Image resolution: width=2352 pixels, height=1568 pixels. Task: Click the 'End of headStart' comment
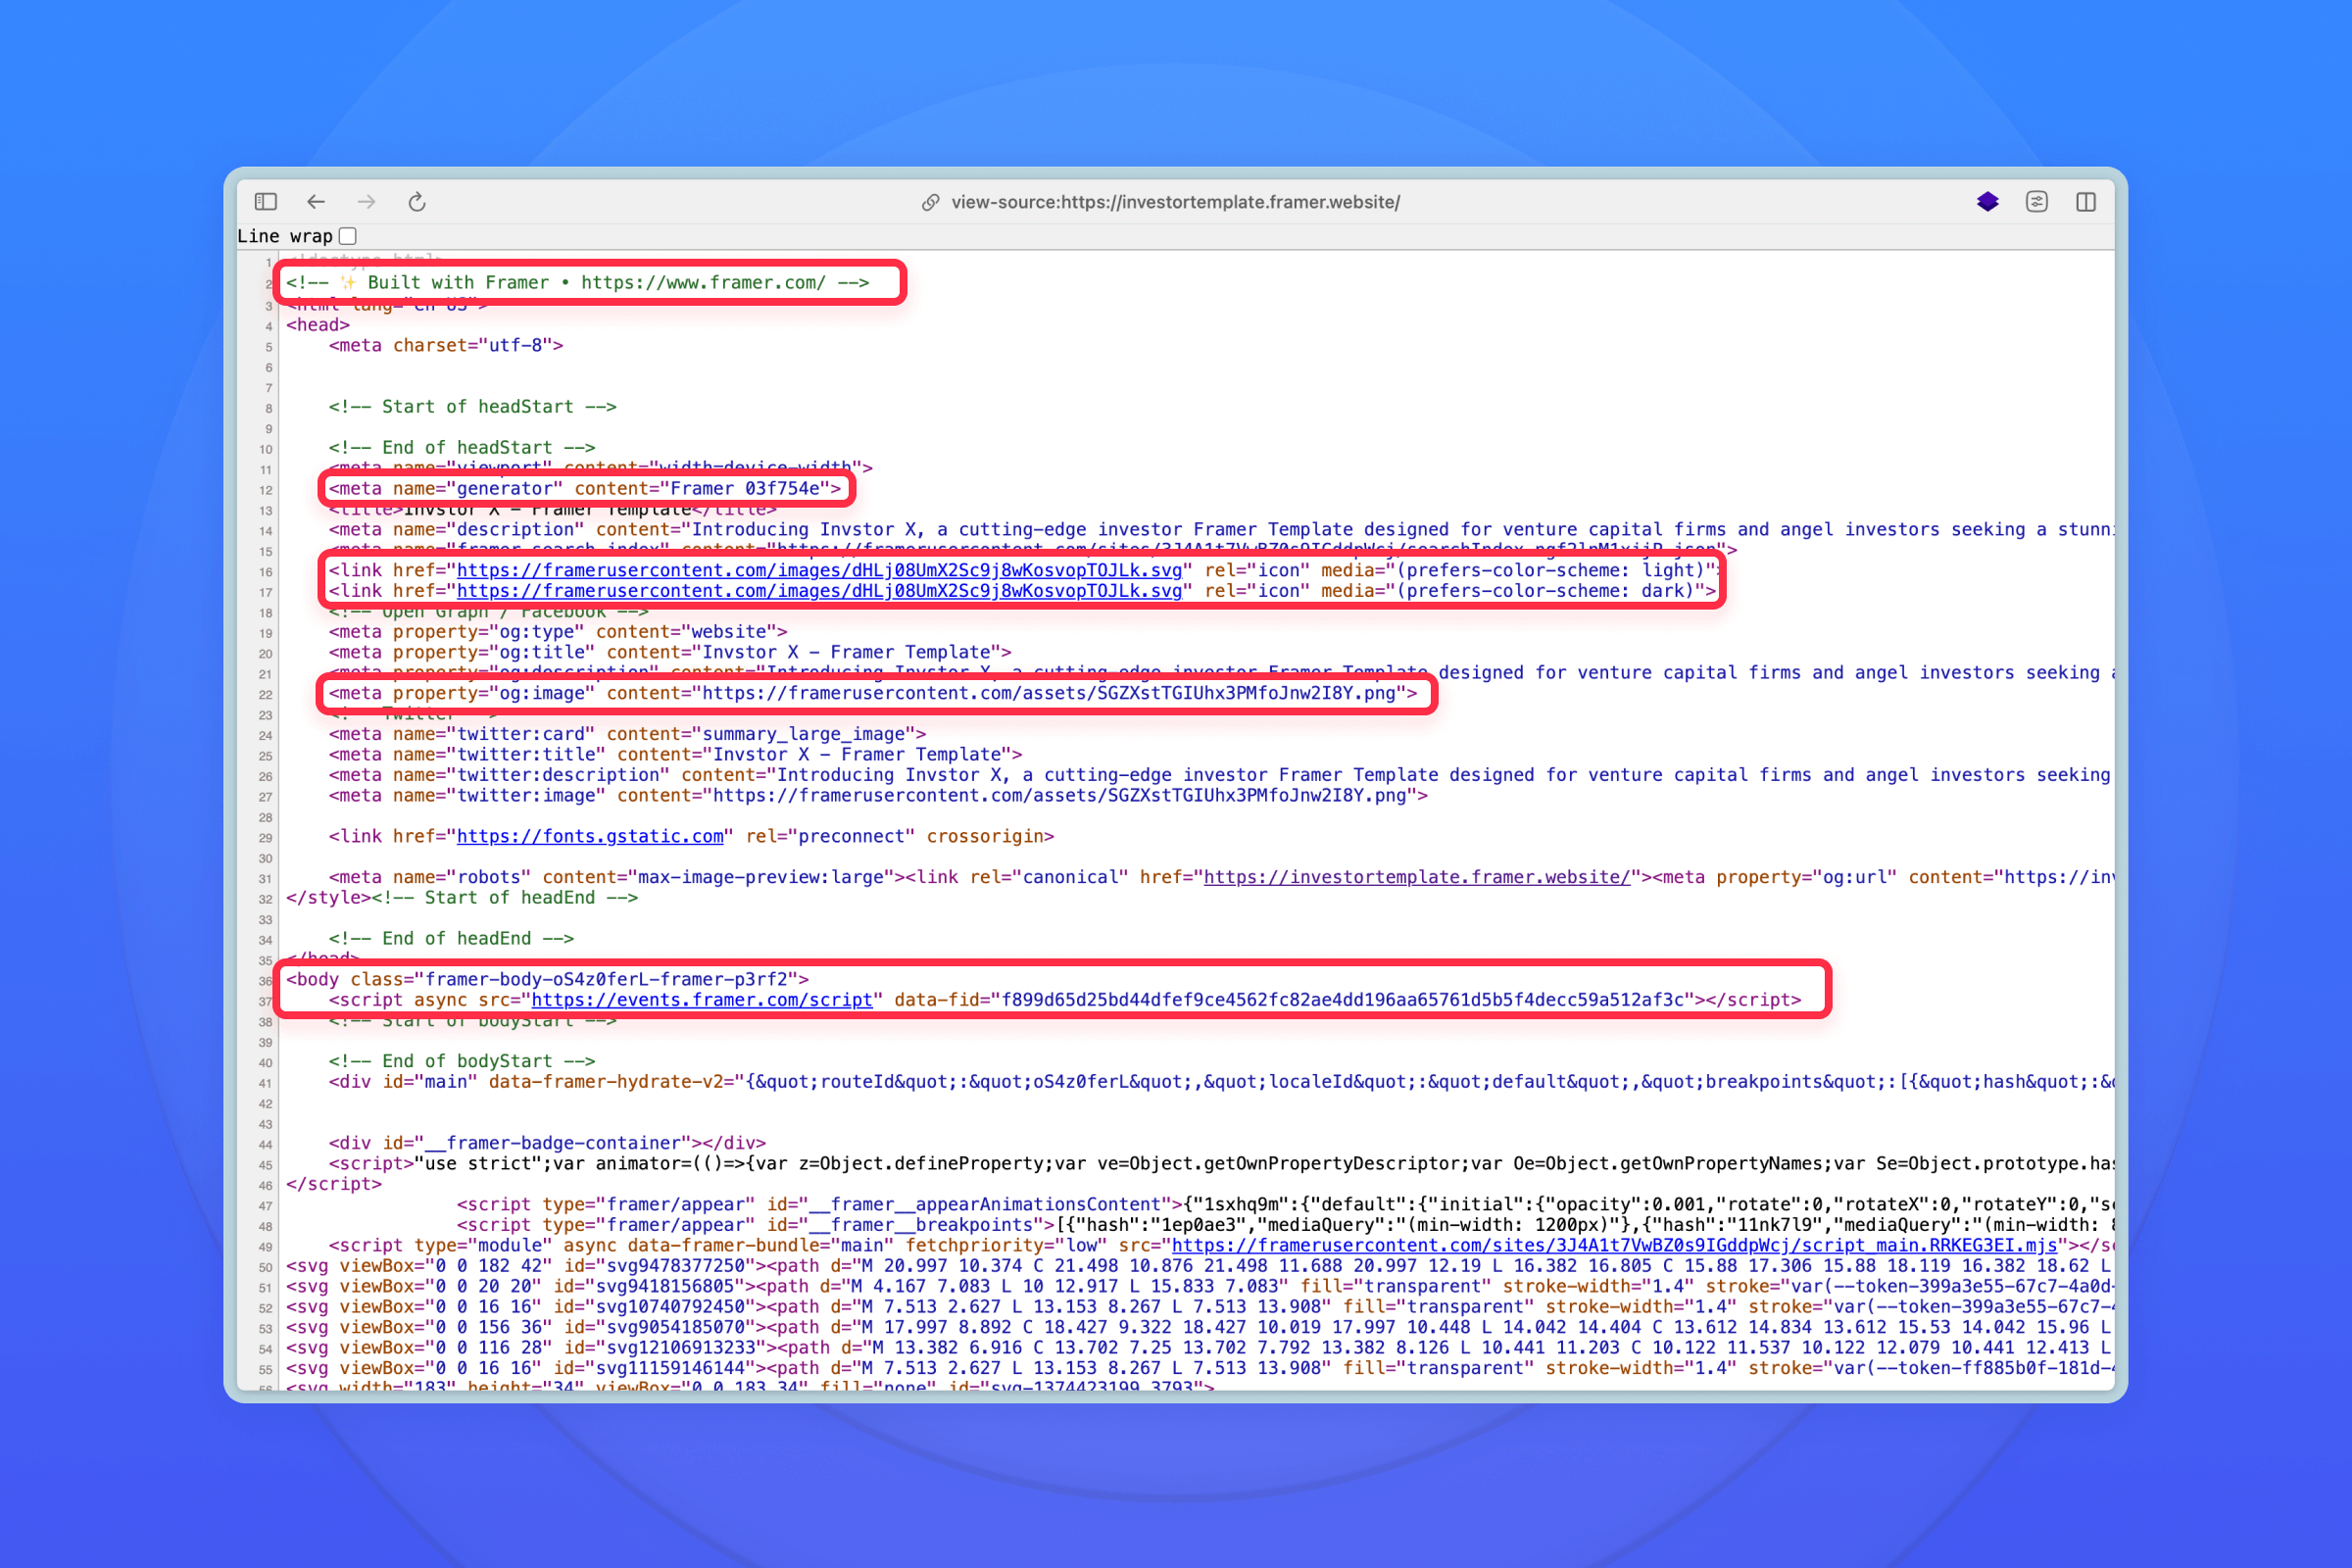pyautogui.click(x=462, y=448)
